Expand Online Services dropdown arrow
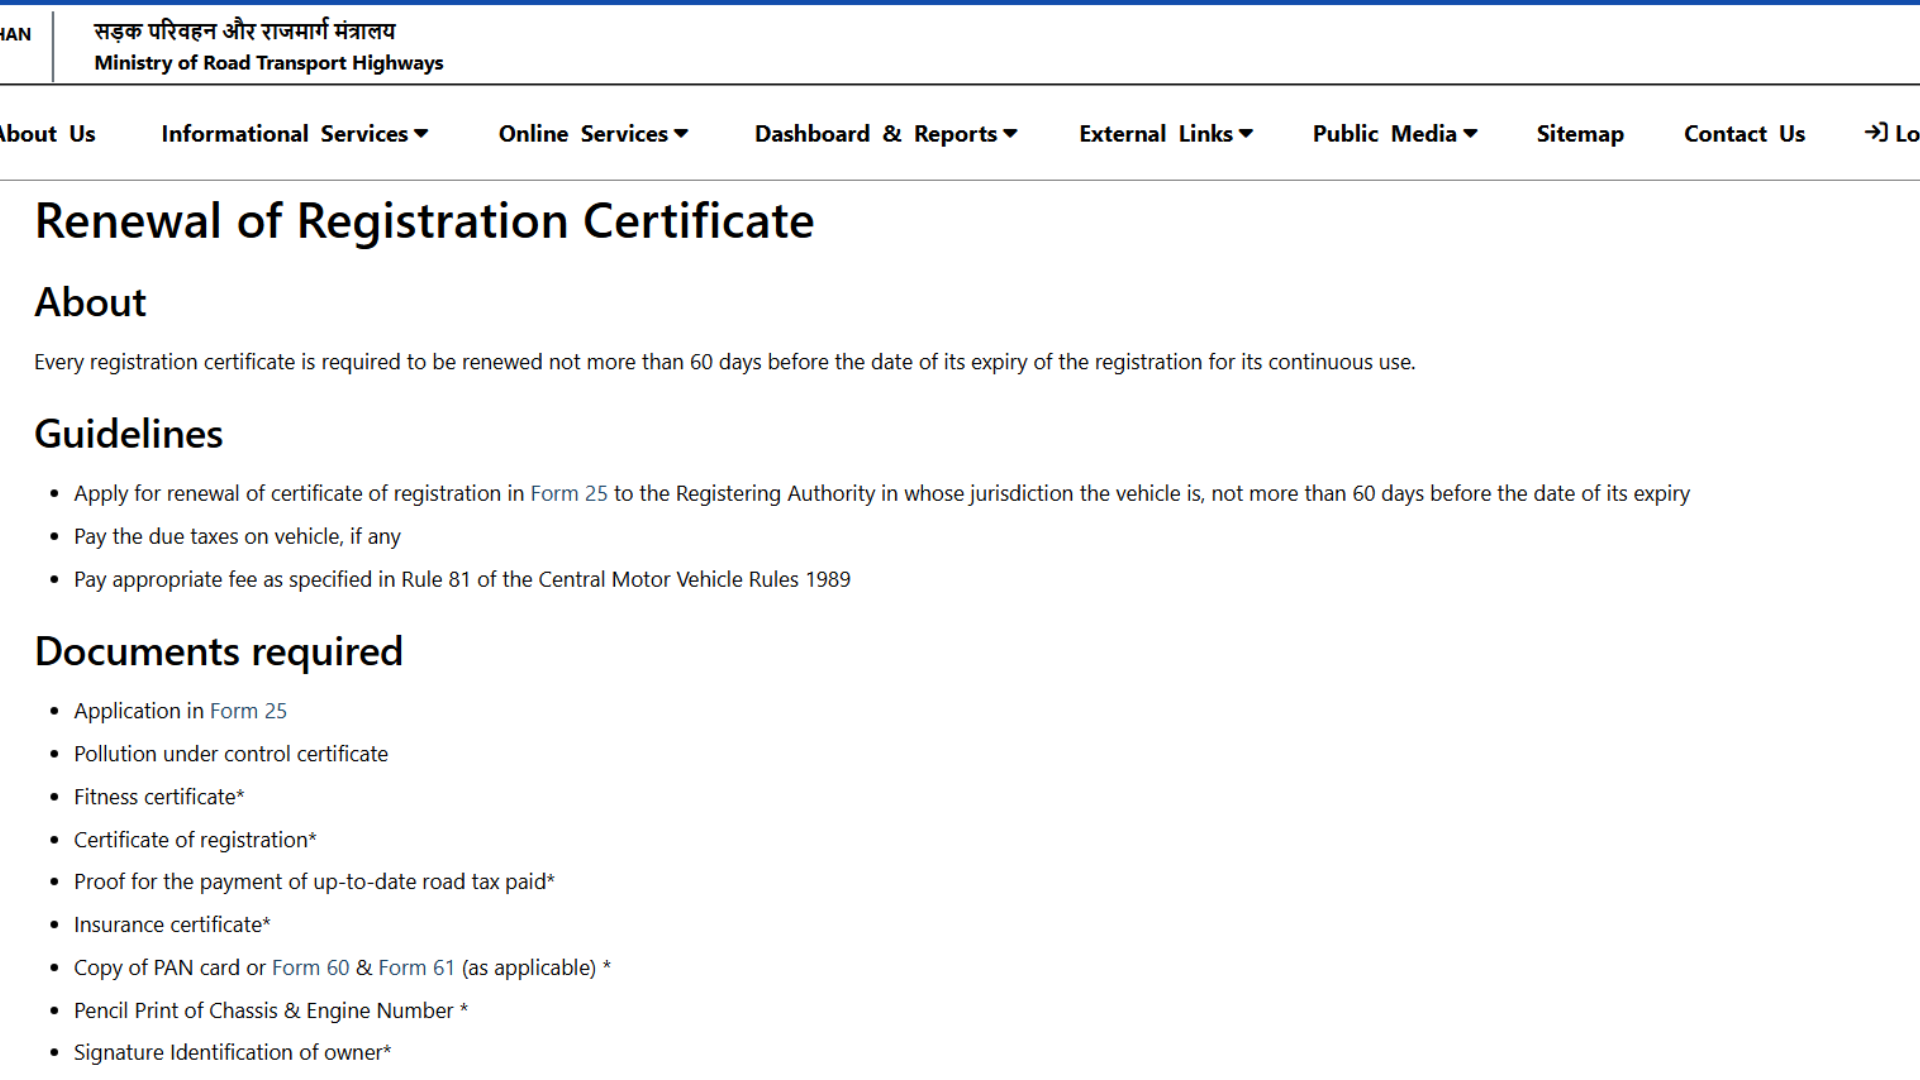 point(681,134)
